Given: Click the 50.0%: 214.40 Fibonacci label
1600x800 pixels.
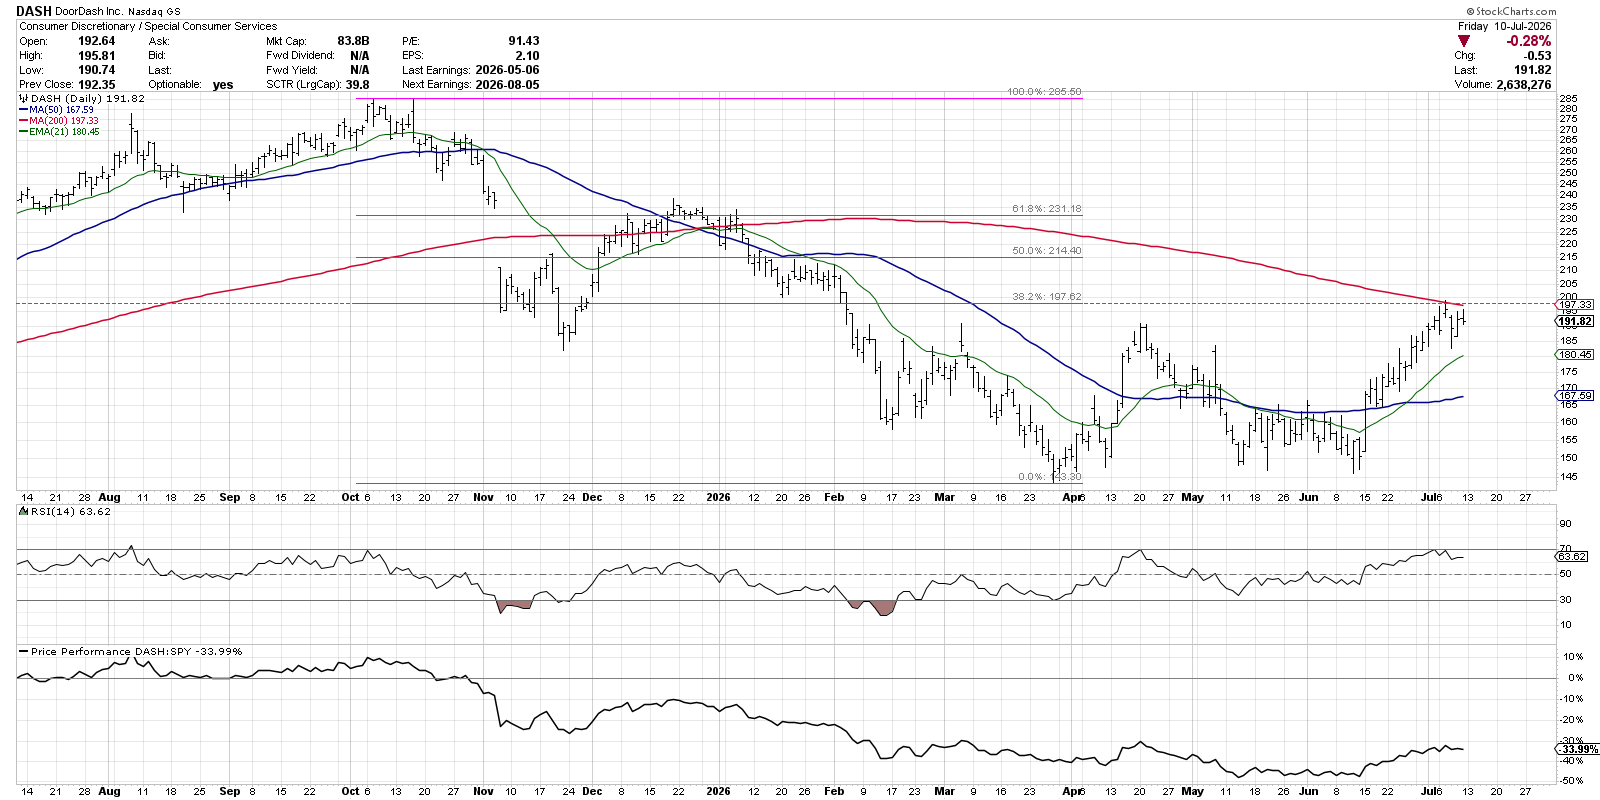Looking at the screenshot, I should [1046, 251].
